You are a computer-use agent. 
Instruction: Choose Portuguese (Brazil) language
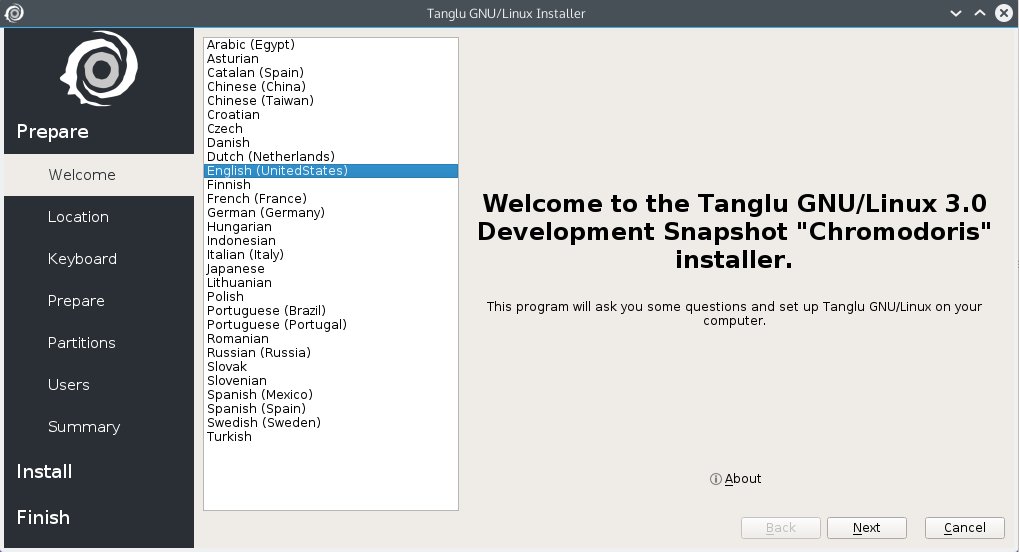331,311
